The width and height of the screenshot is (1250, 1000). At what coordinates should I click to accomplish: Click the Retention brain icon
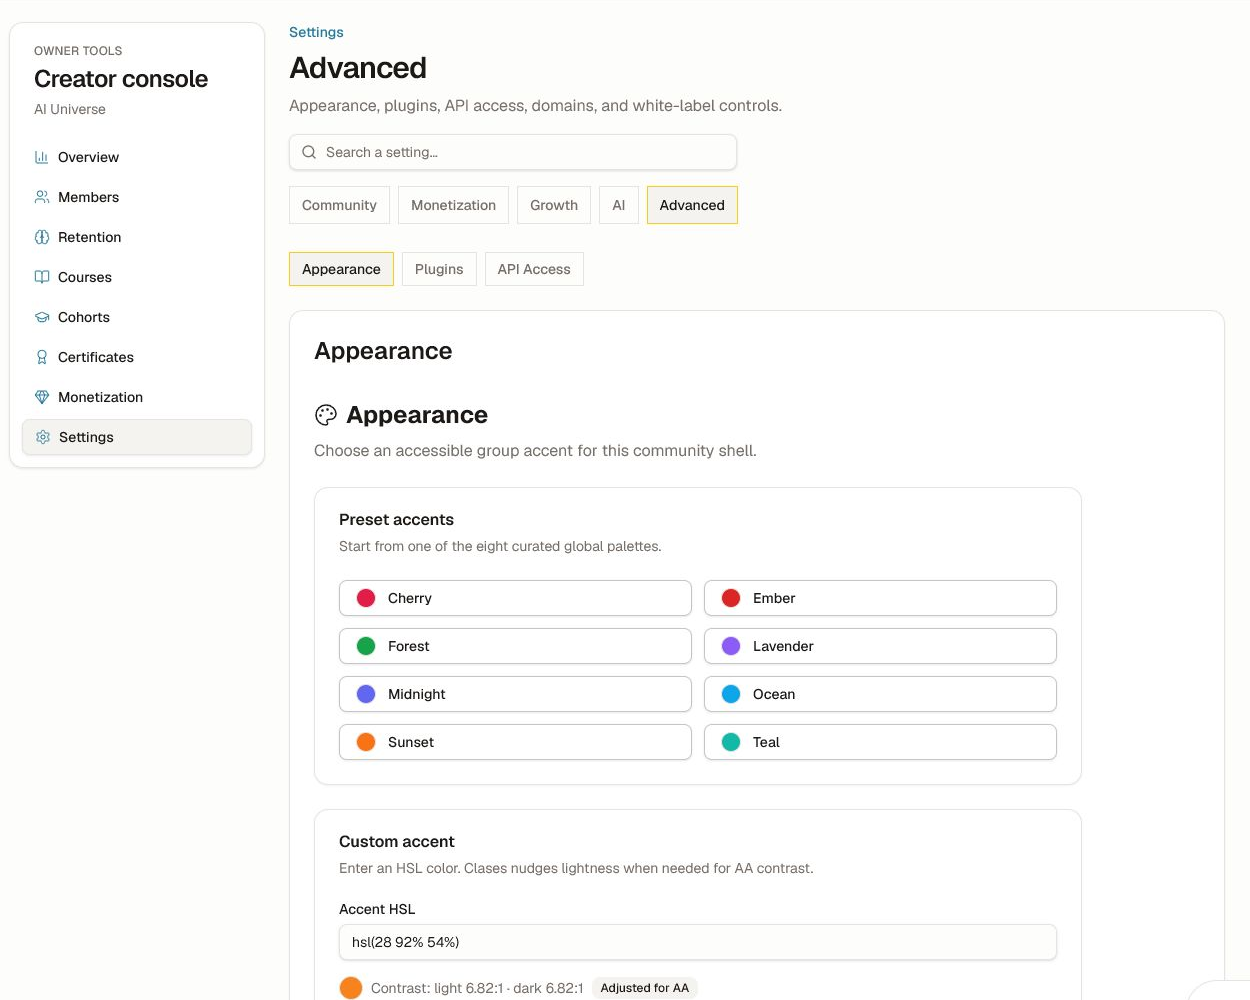[x=42, y=237]
